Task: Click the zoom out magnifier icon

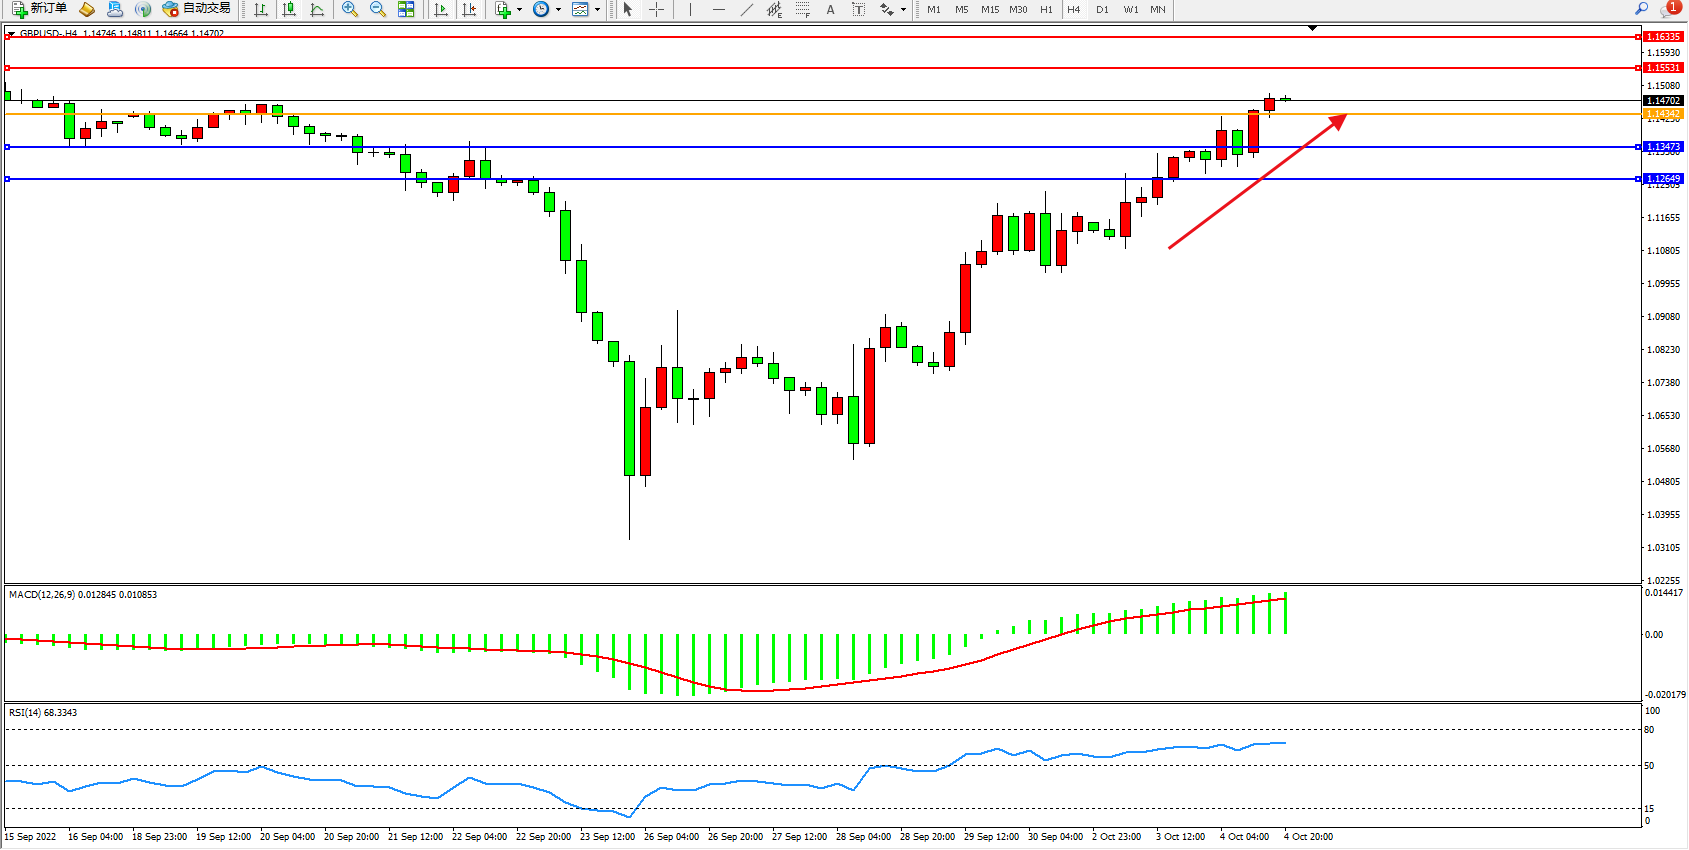Action: (377, 9)
